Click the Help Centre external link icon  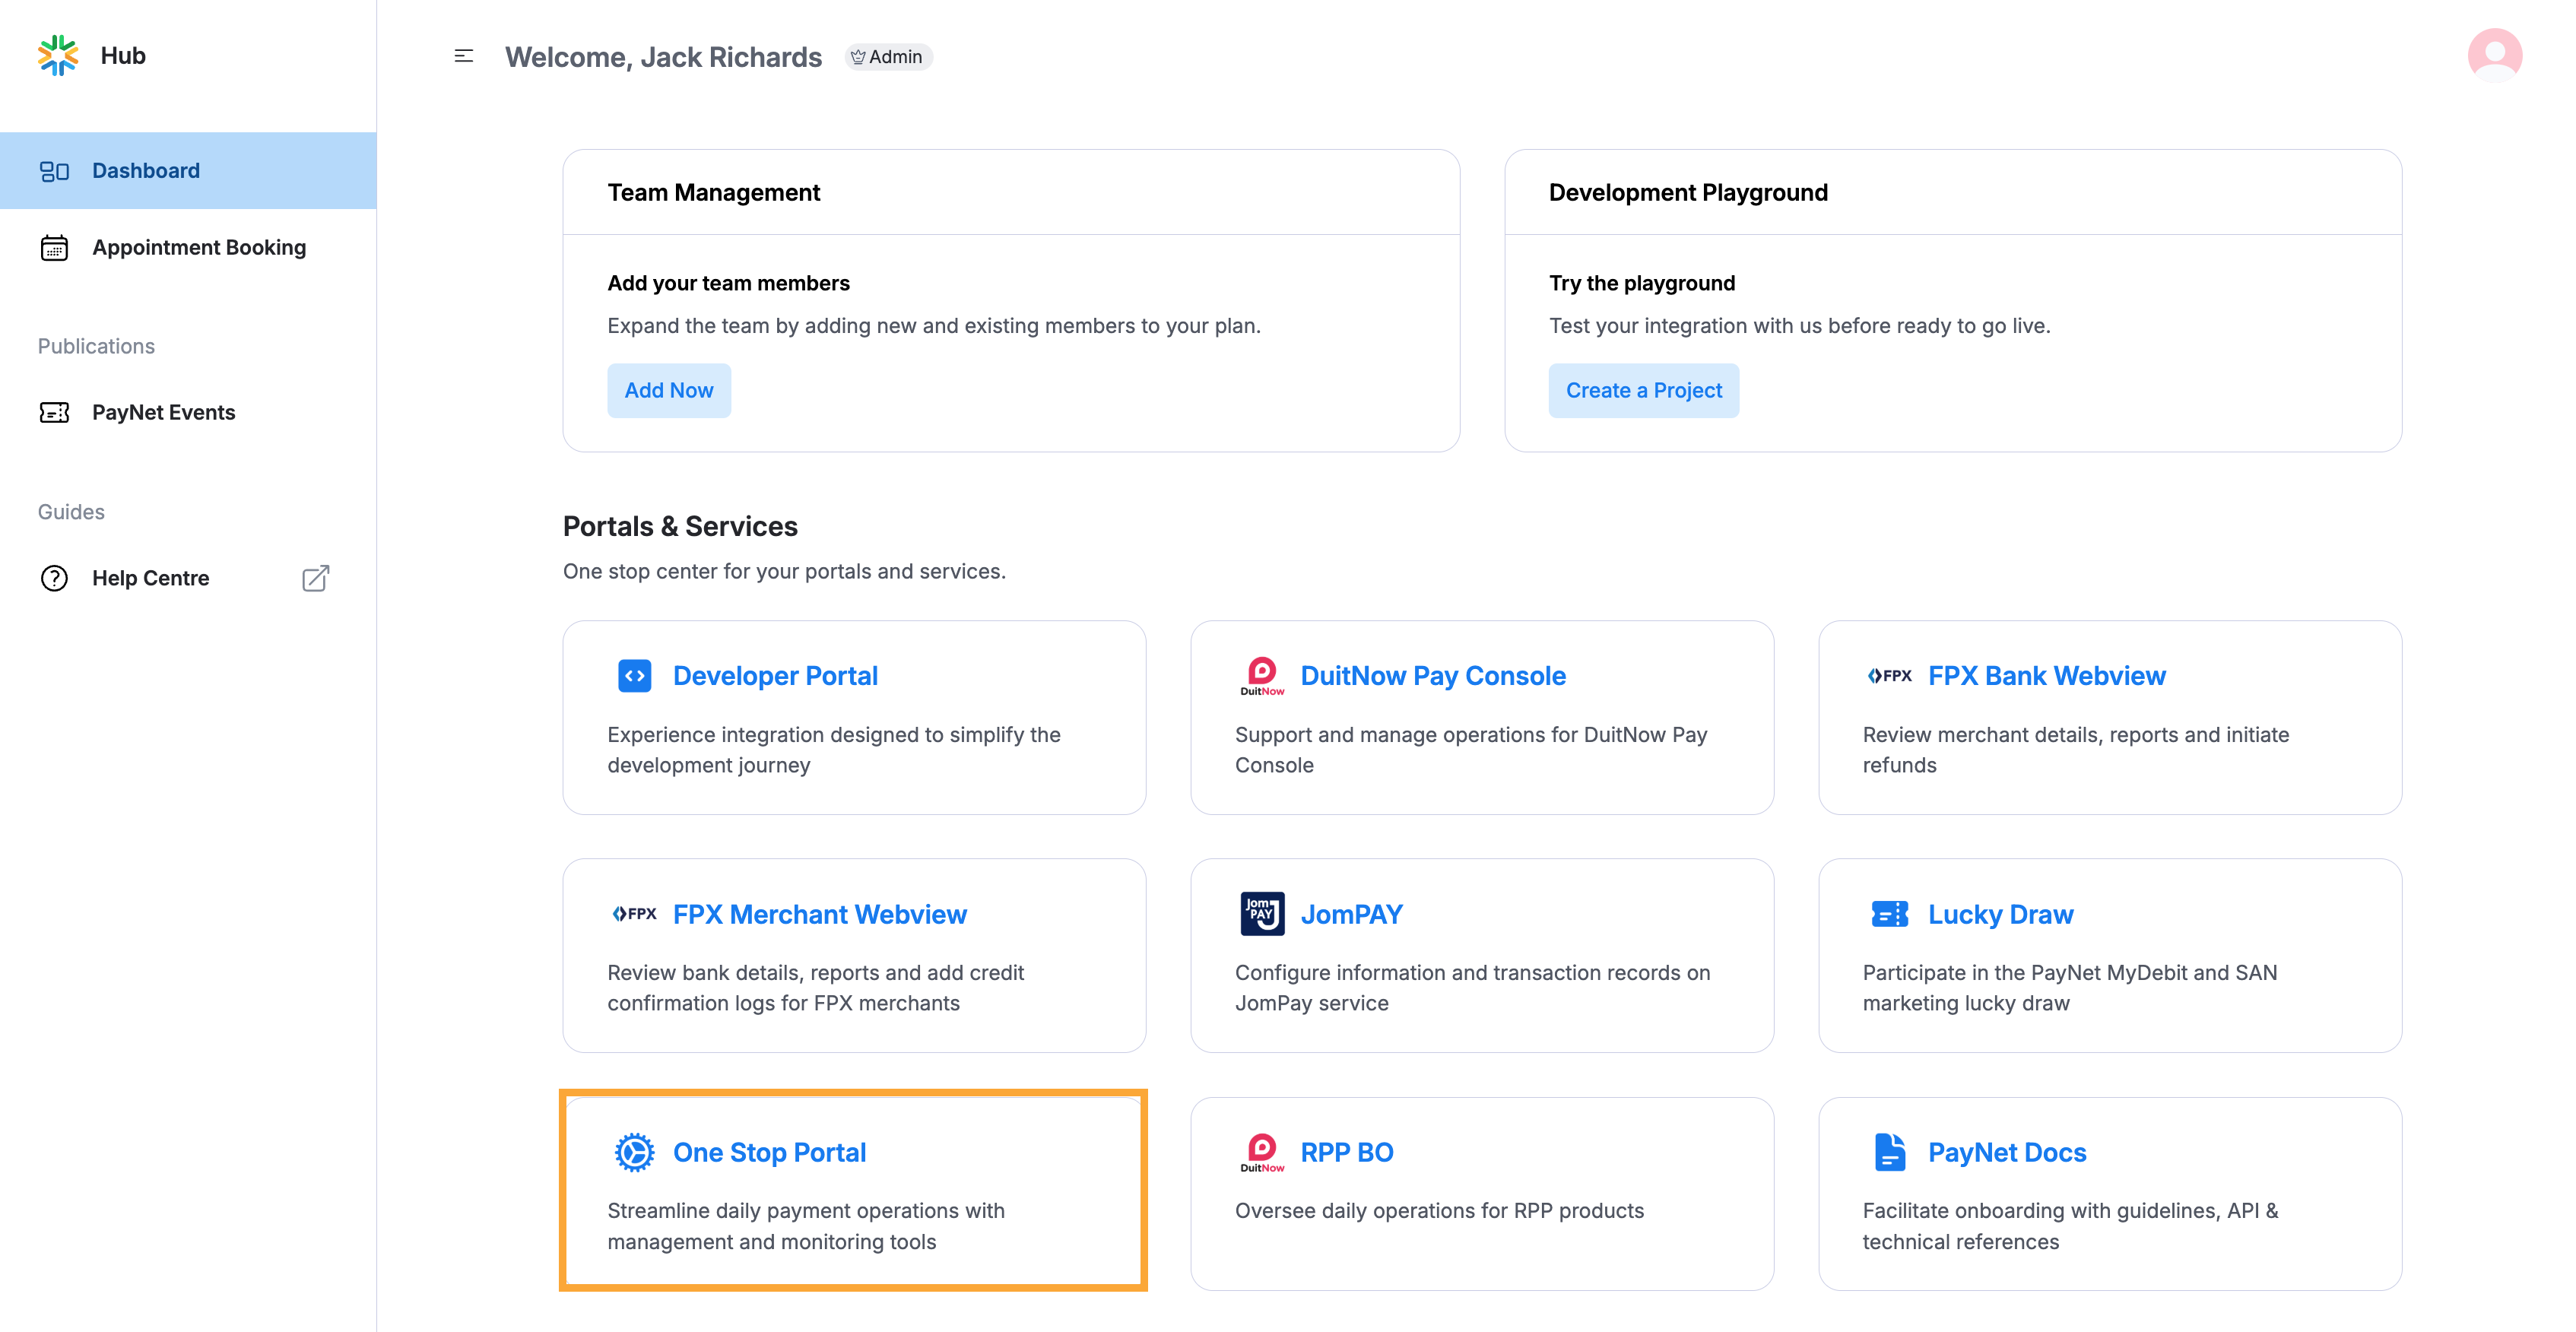tap(315, 578)
